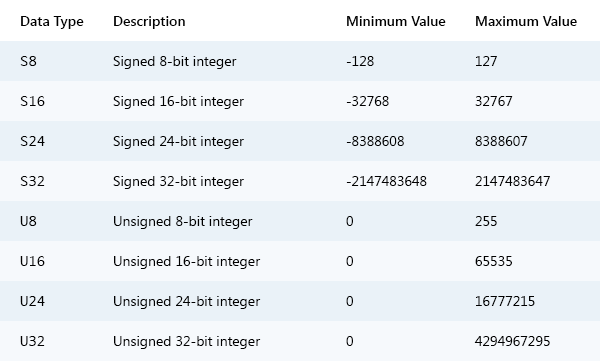
Task: Select the S8 data type cell
Action: pos(28,61)
